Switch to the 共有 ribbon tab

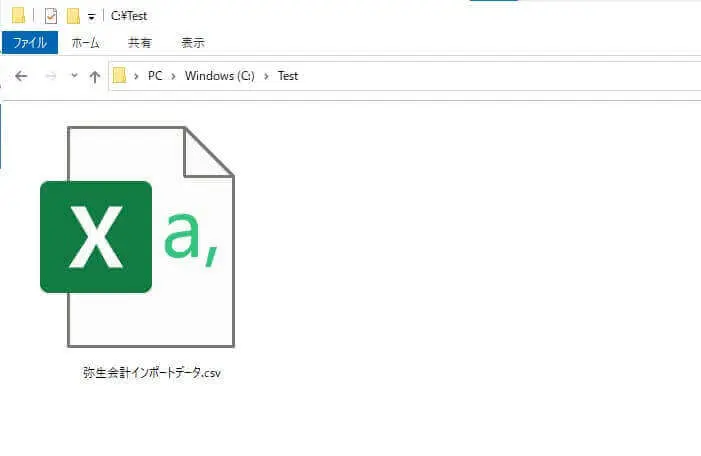pyautogui.click(x=140, y=42)
